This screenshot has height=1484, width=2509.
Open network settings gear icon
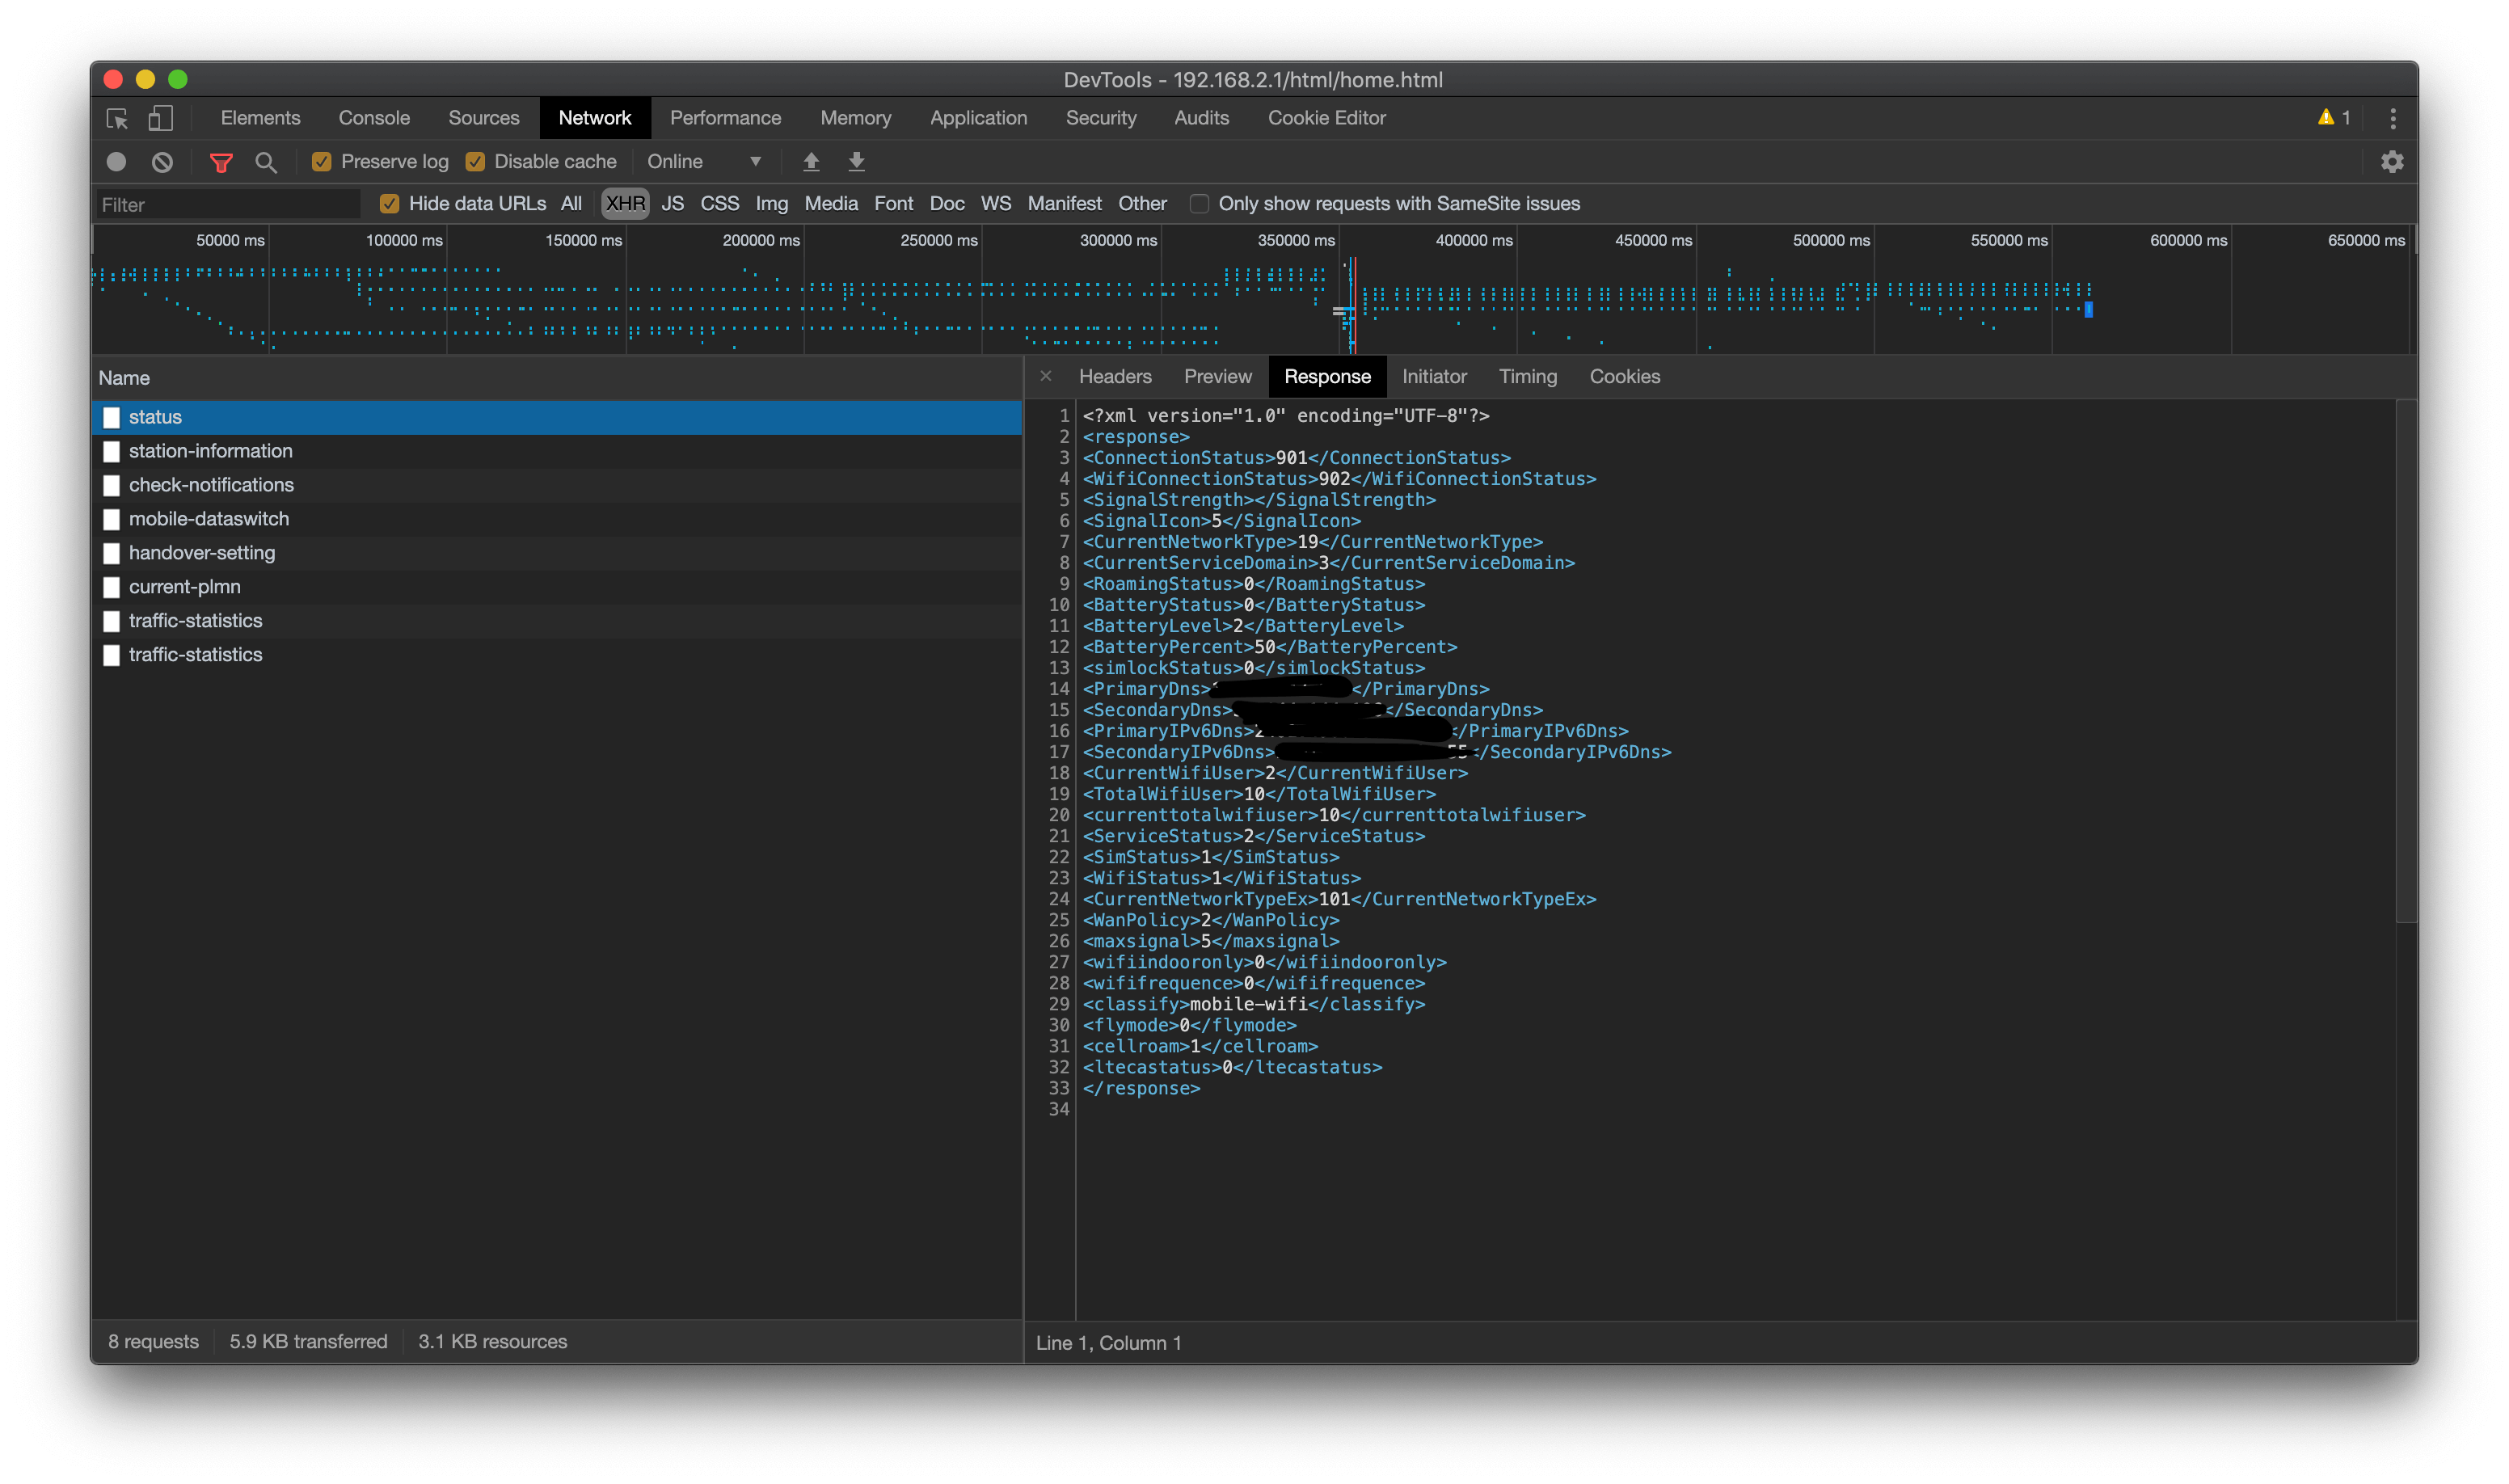point(2392,162)
